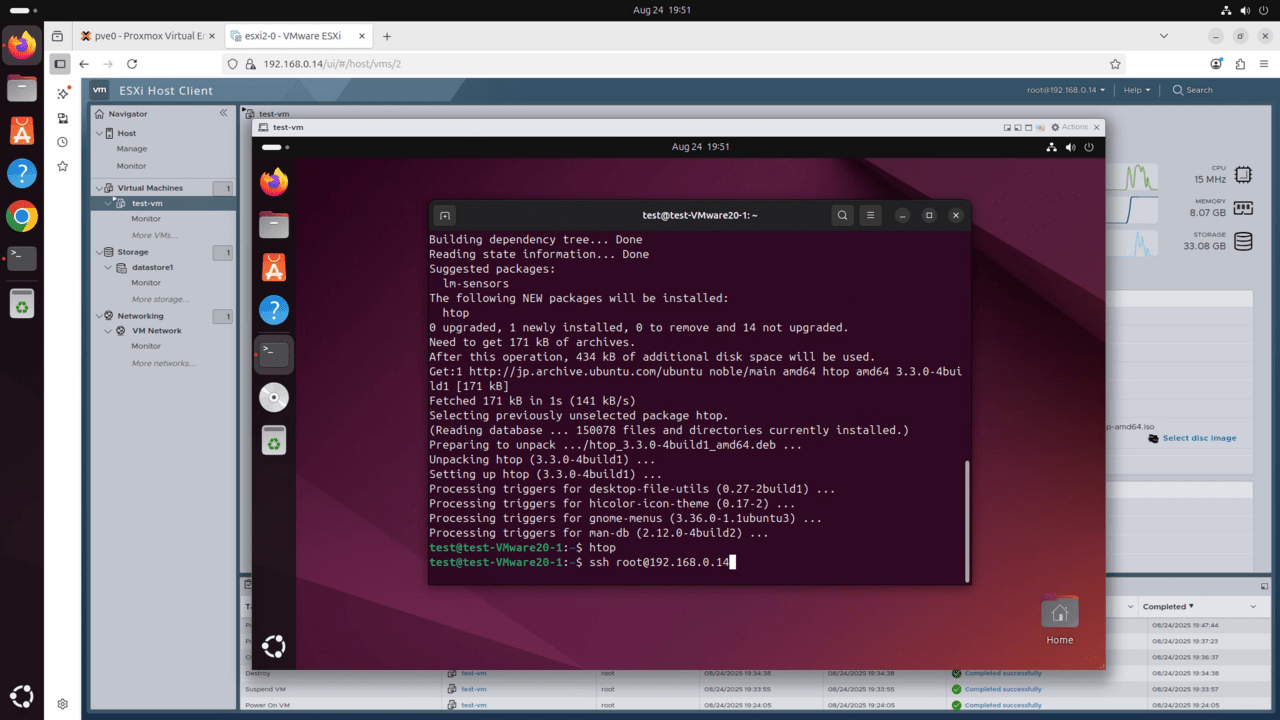This screenshot has height=720, width=1280.
Task: Open Files inside the VM console dock
Action: tap(274, 225)
